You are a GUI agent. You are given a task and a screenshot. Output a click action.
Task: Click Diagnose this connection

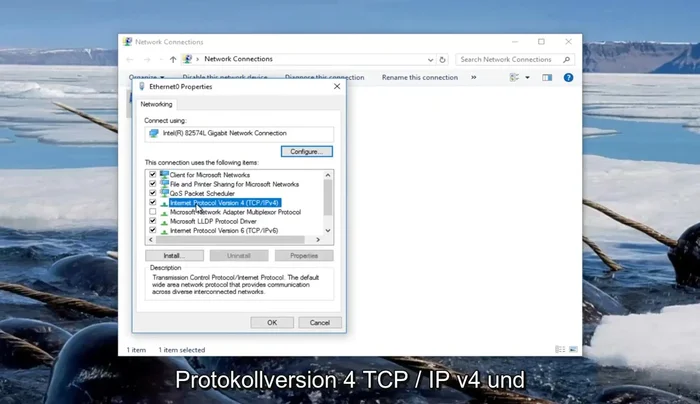[x=324, y=77]
